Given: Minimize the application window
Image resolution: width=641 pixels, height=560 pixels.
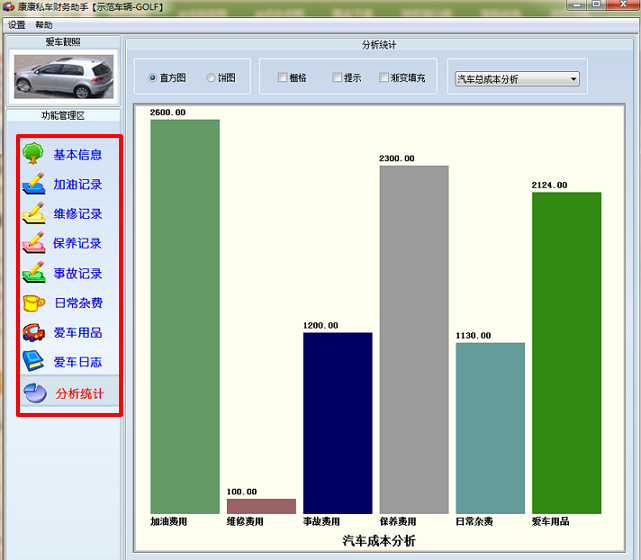Looking at the screenshot, I should 577,4.
